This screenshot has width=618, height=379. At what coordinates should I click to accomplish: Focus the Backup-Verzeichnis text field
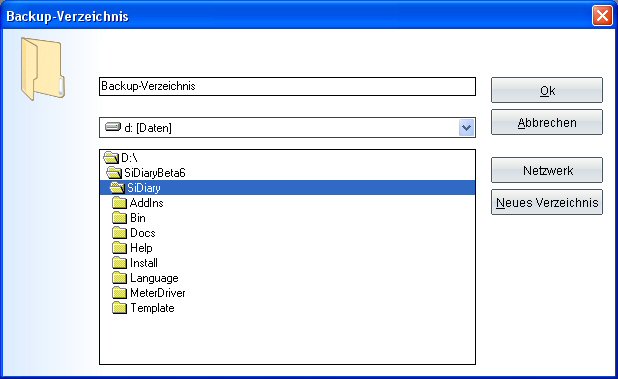click(287, 86)
